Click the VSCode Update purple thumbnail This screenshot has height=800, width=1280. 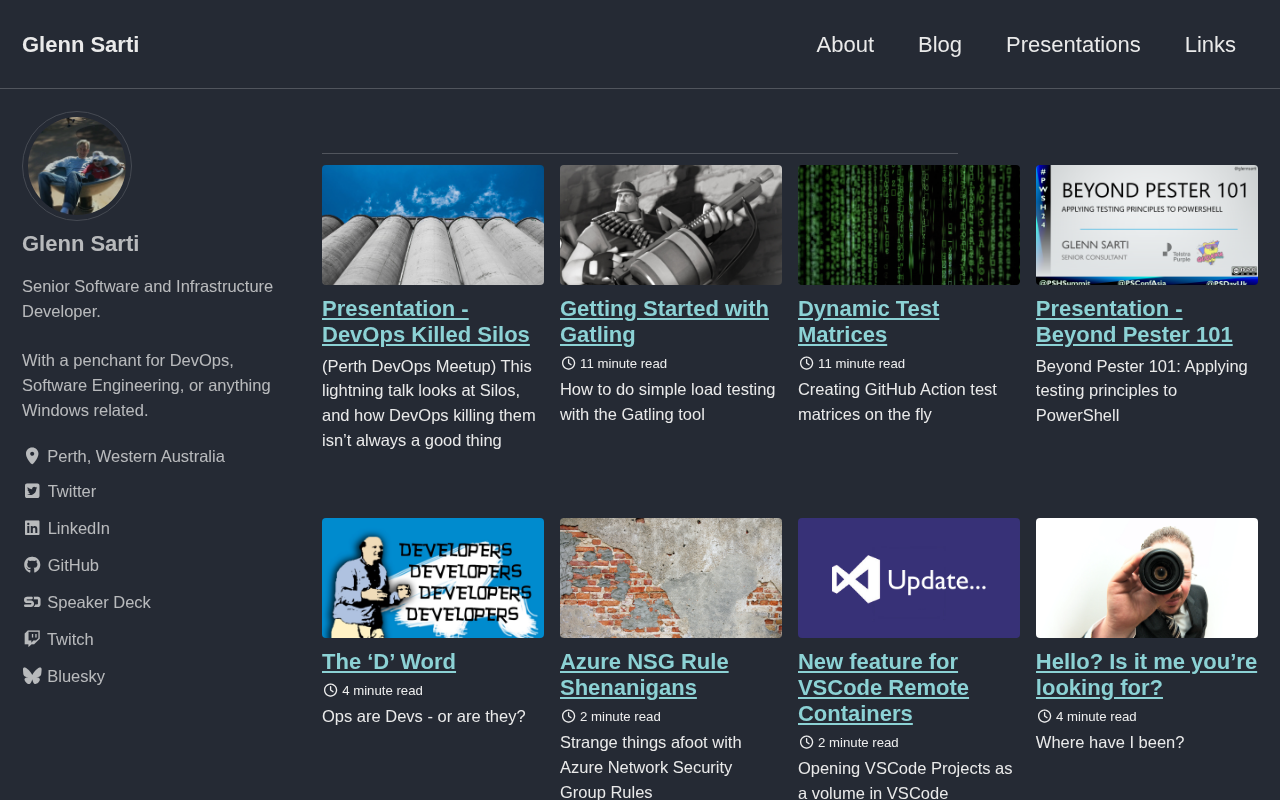(908, 578)
